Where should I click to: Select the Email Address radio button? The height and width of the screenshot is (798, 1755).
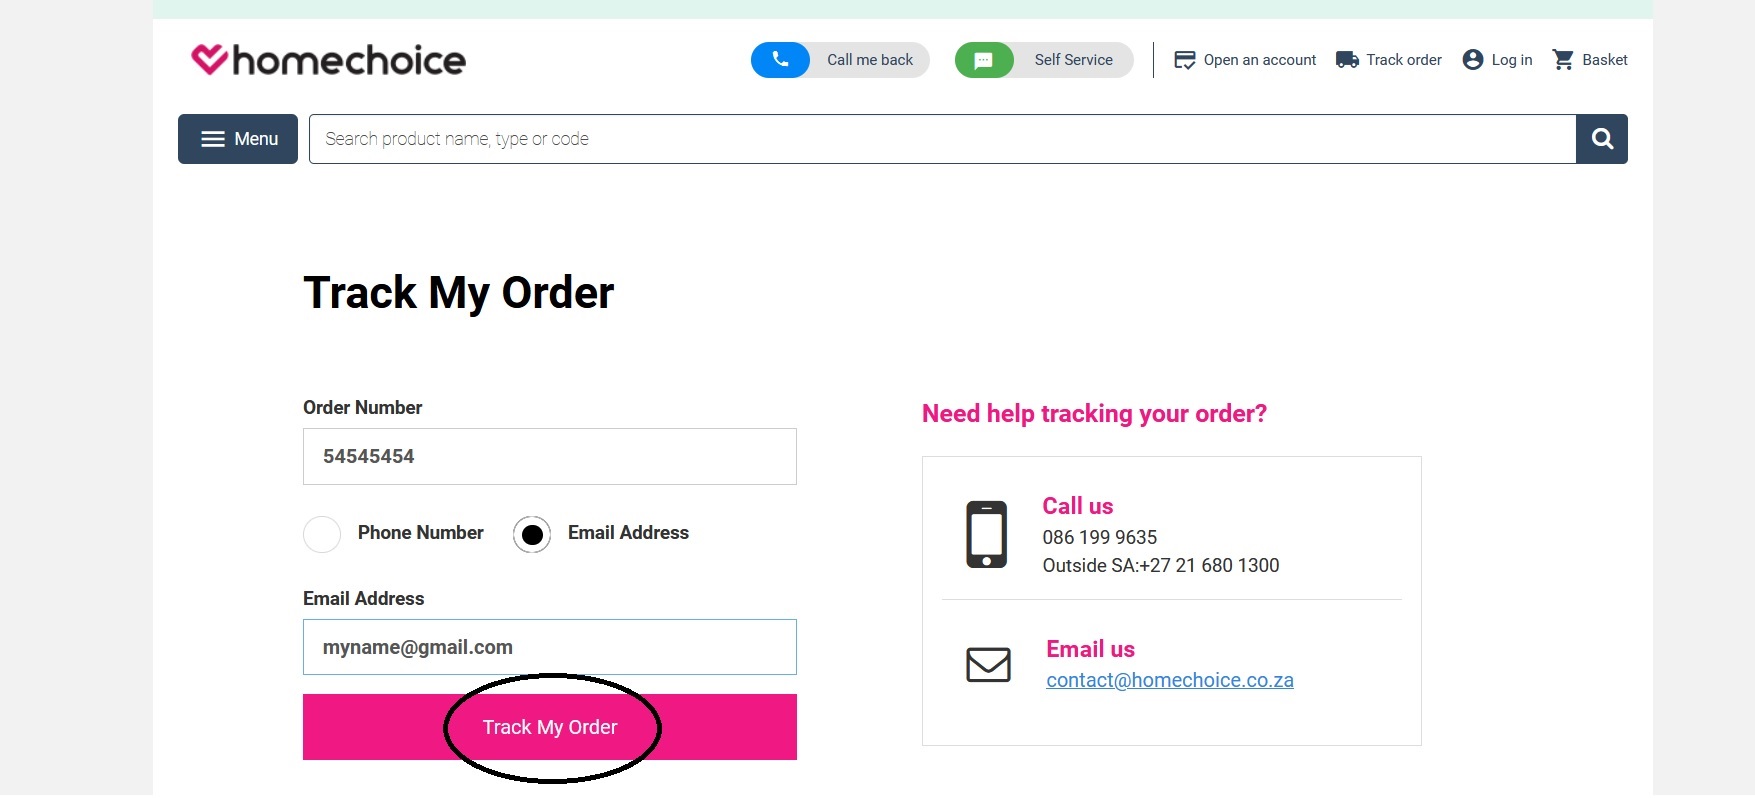pos(532,534)
